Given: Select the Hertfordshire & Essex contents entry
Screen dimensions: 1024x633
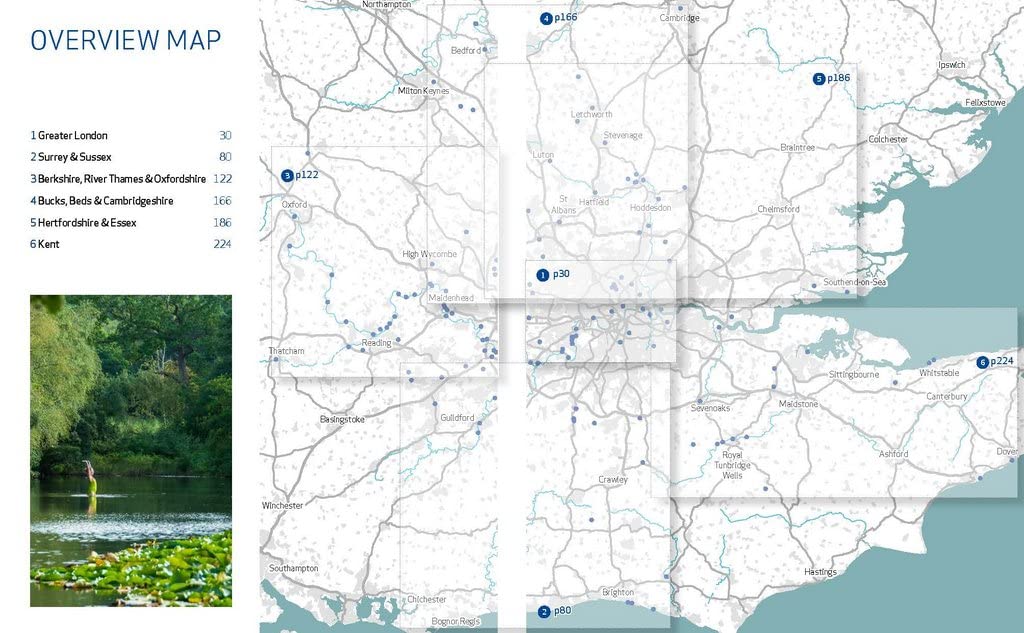Looking at the screenshot, I should [86, 223].
